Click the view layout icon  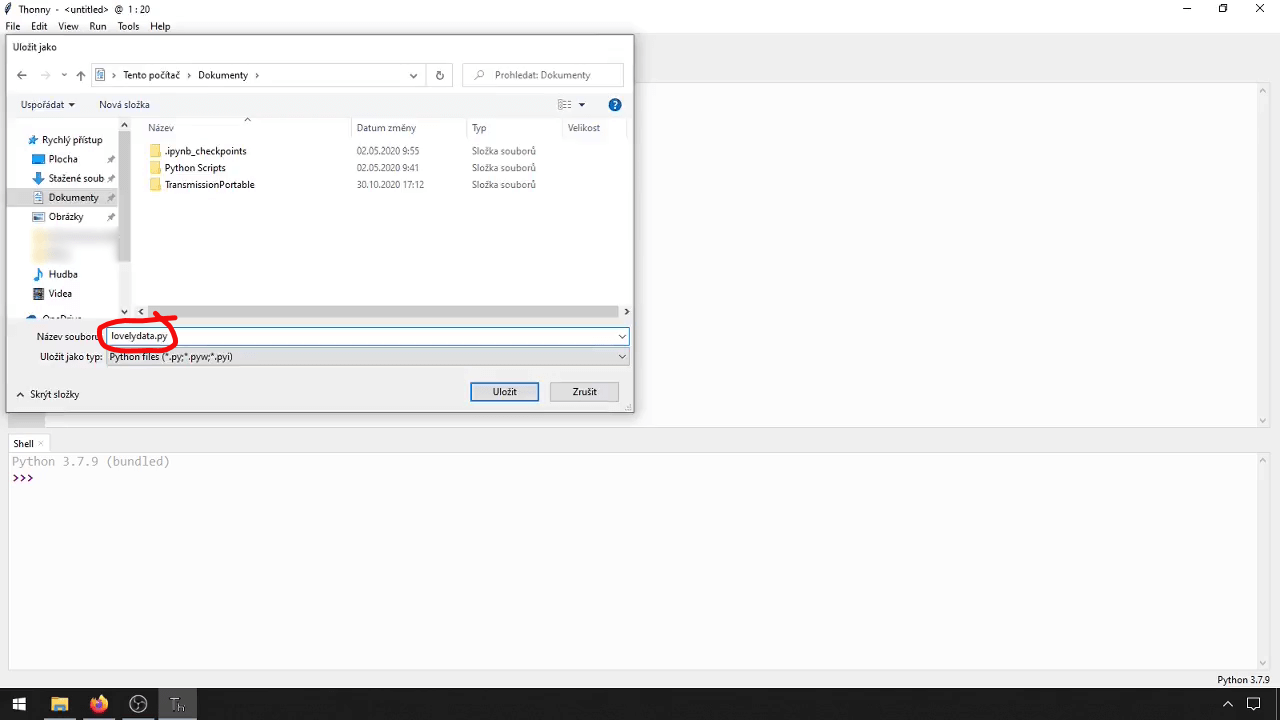click(x=565, y=104)
